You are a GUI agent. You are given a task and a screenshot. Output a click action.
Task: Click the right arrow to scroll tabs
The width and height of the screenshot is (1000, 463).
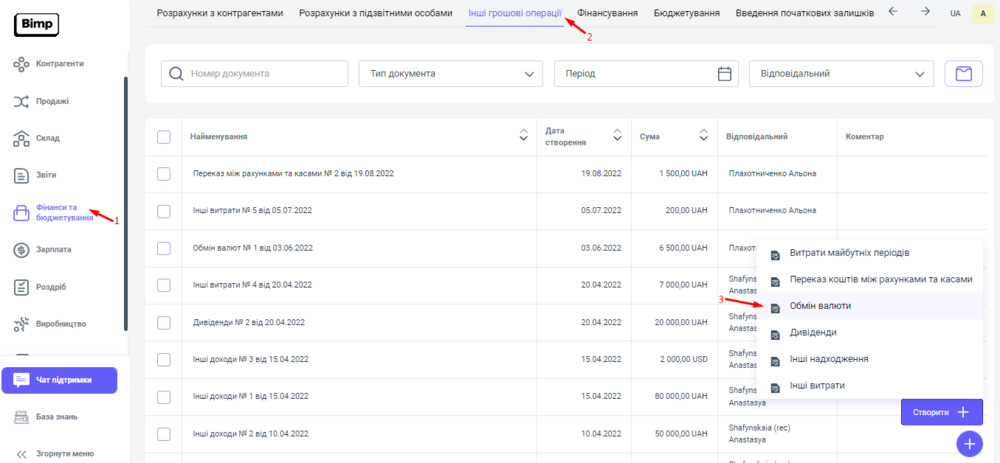[925, 12]
